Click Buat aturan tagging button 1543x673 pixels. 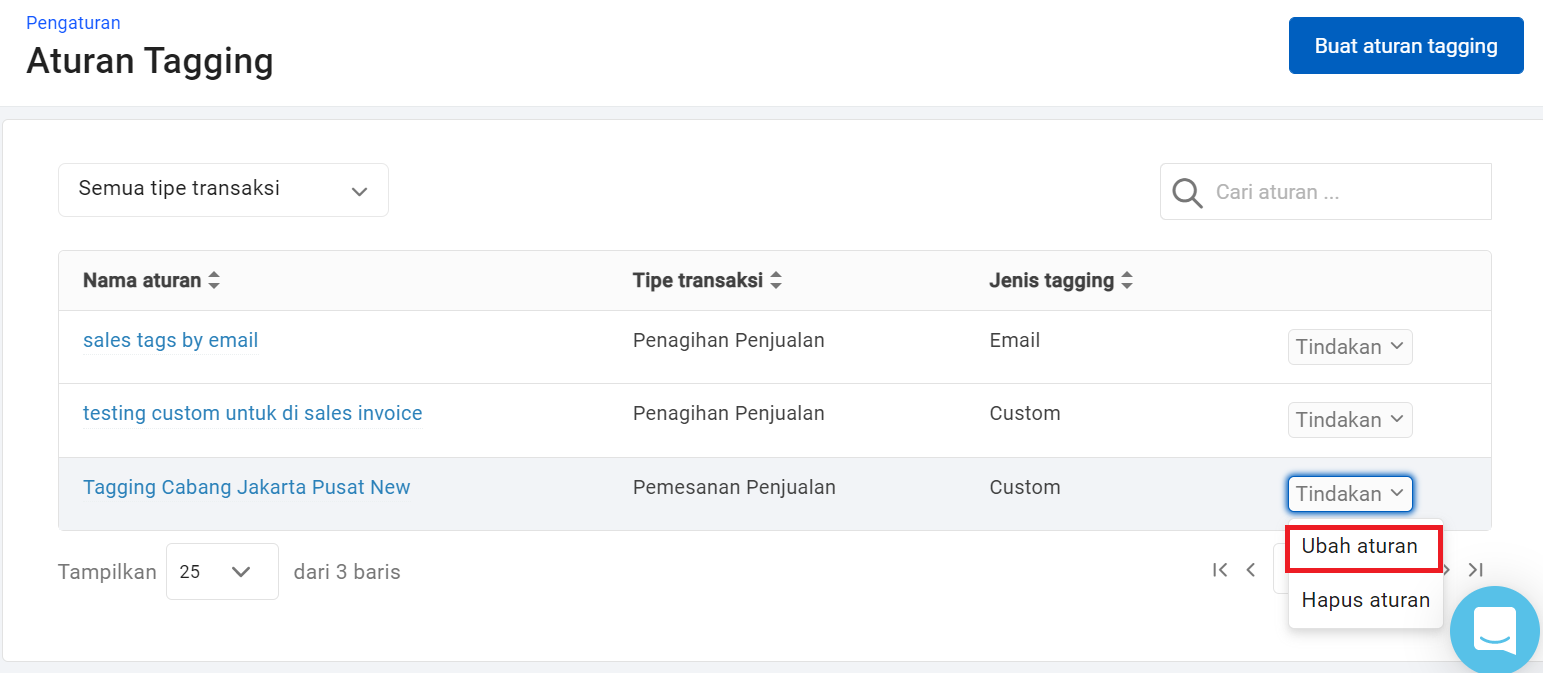[1405, 46]
